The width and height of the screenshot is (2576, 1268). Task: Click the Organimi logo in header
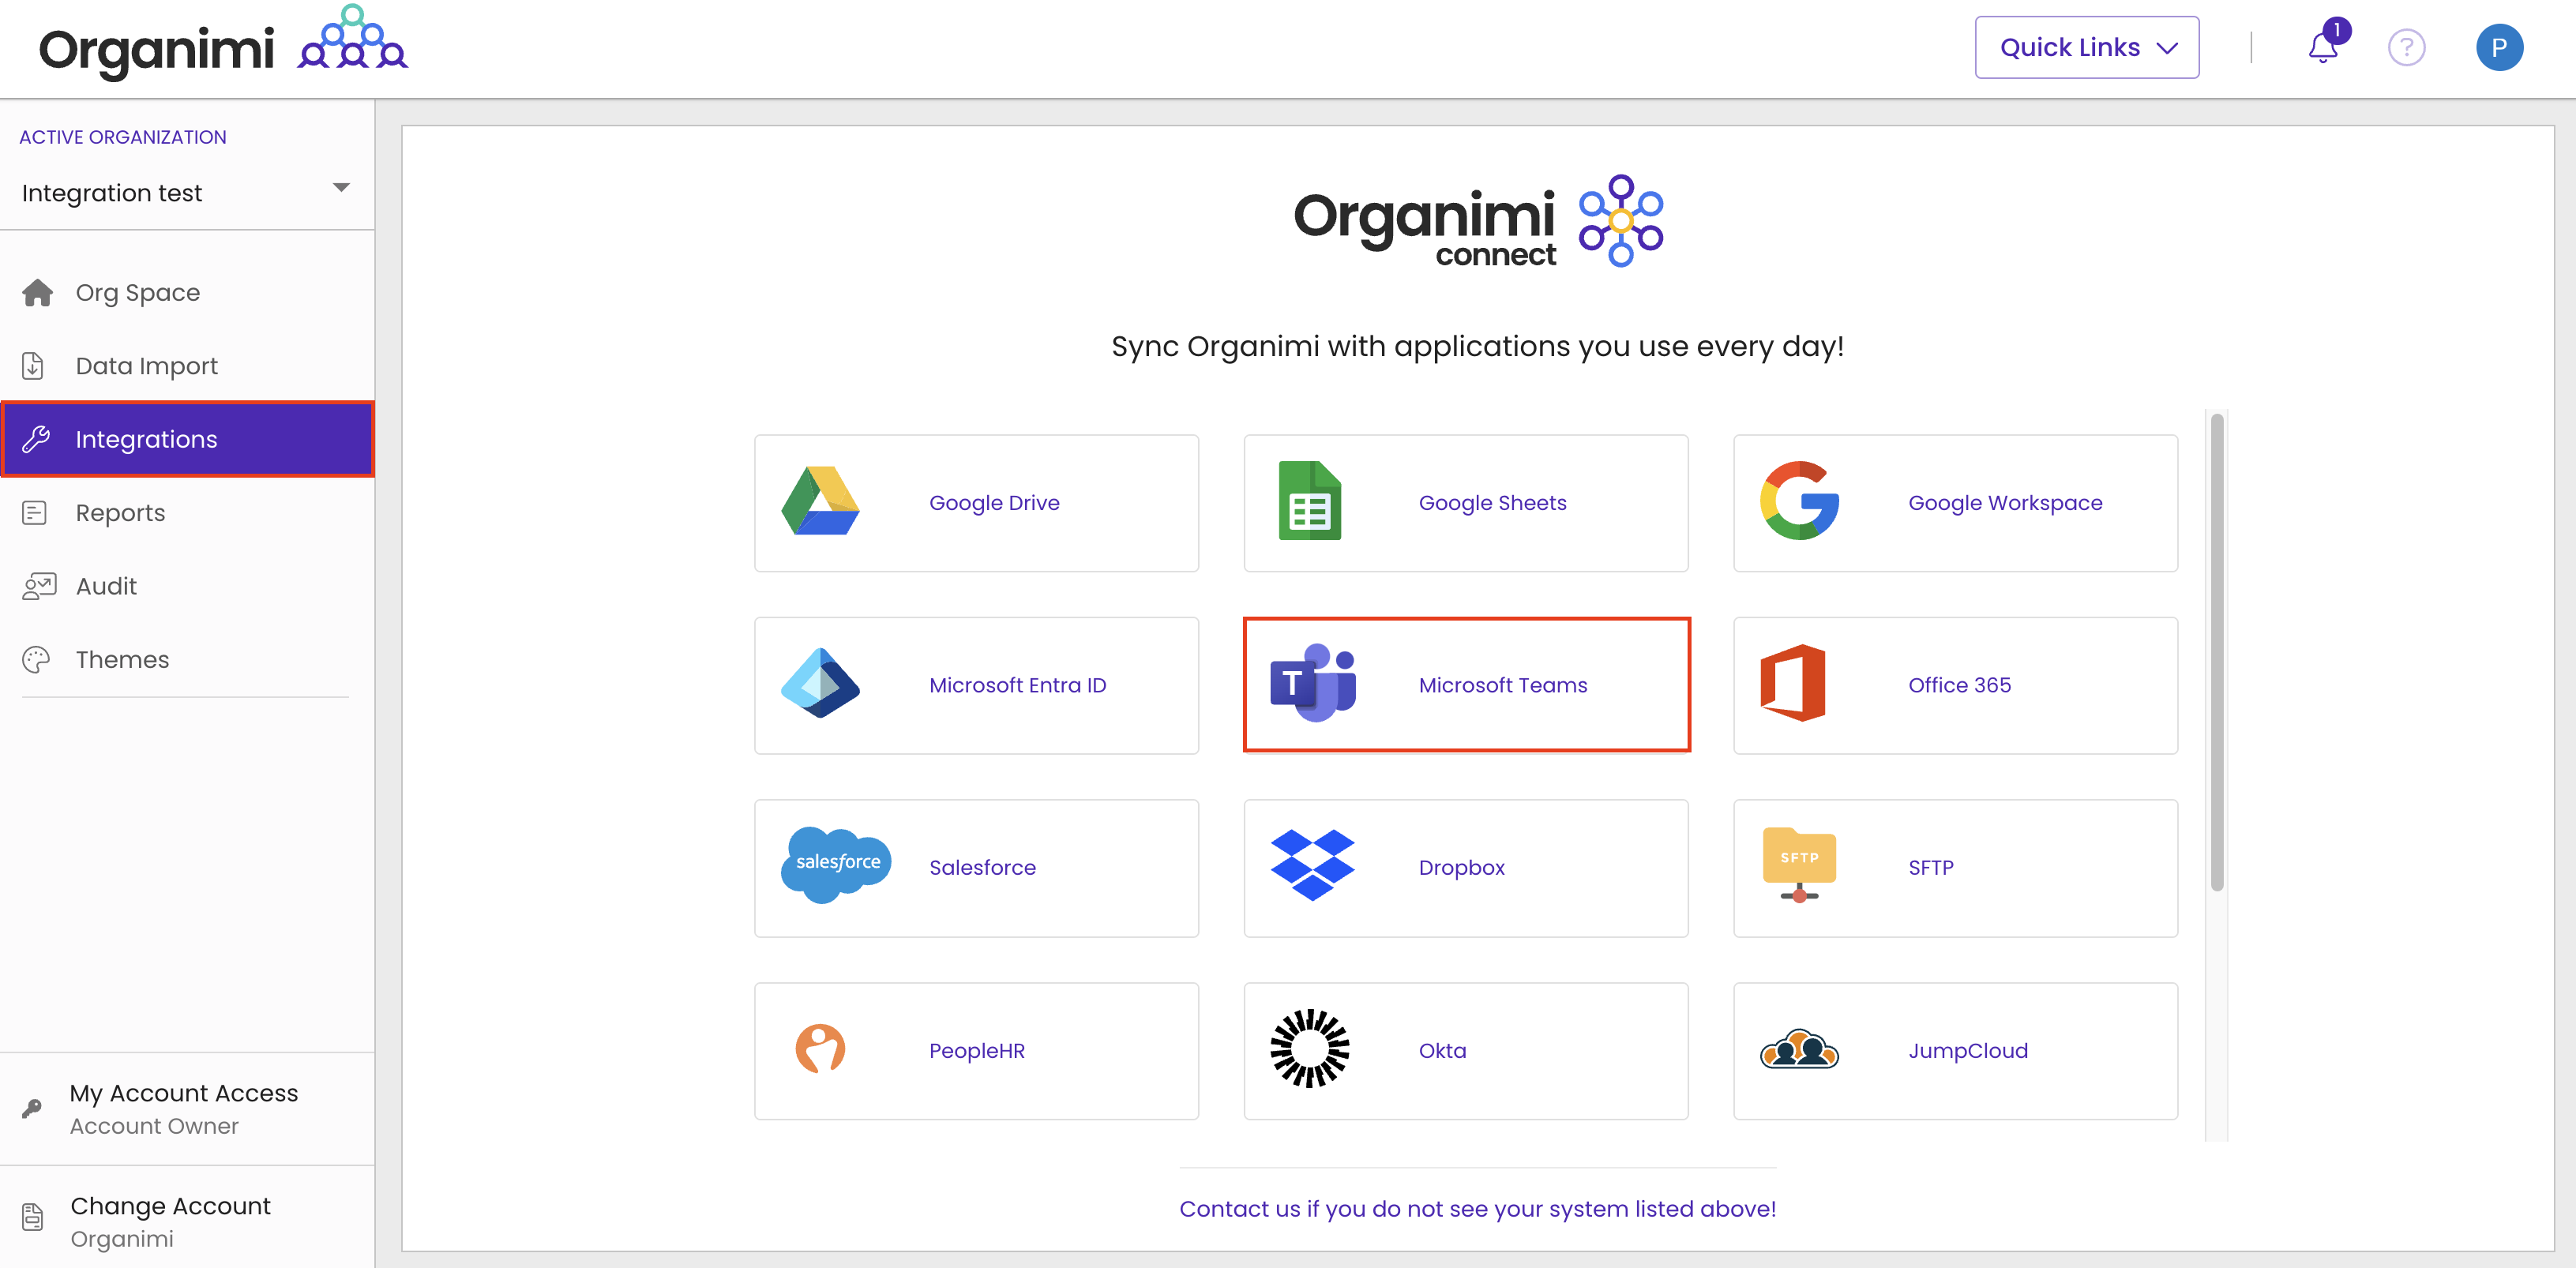(222, 47)
